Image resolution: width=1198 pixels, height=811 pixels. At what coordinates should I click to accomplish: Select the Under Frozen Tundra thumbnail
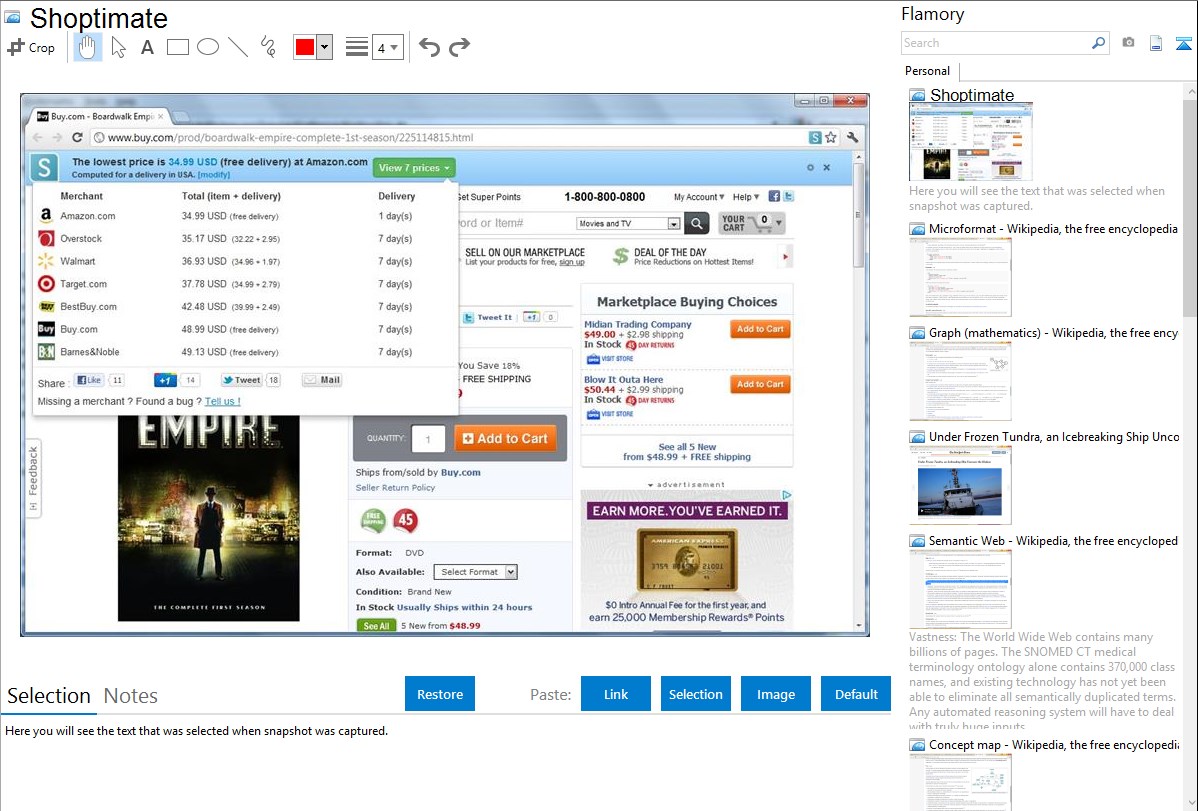click(x=960, y=485)
